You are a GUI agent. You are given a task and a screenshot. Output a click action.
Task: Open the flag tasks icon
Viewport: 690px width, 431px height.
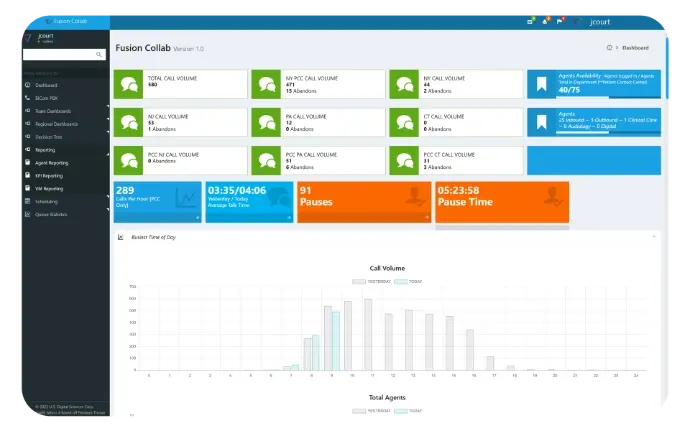pyautogui.click(x=560, y=21)
